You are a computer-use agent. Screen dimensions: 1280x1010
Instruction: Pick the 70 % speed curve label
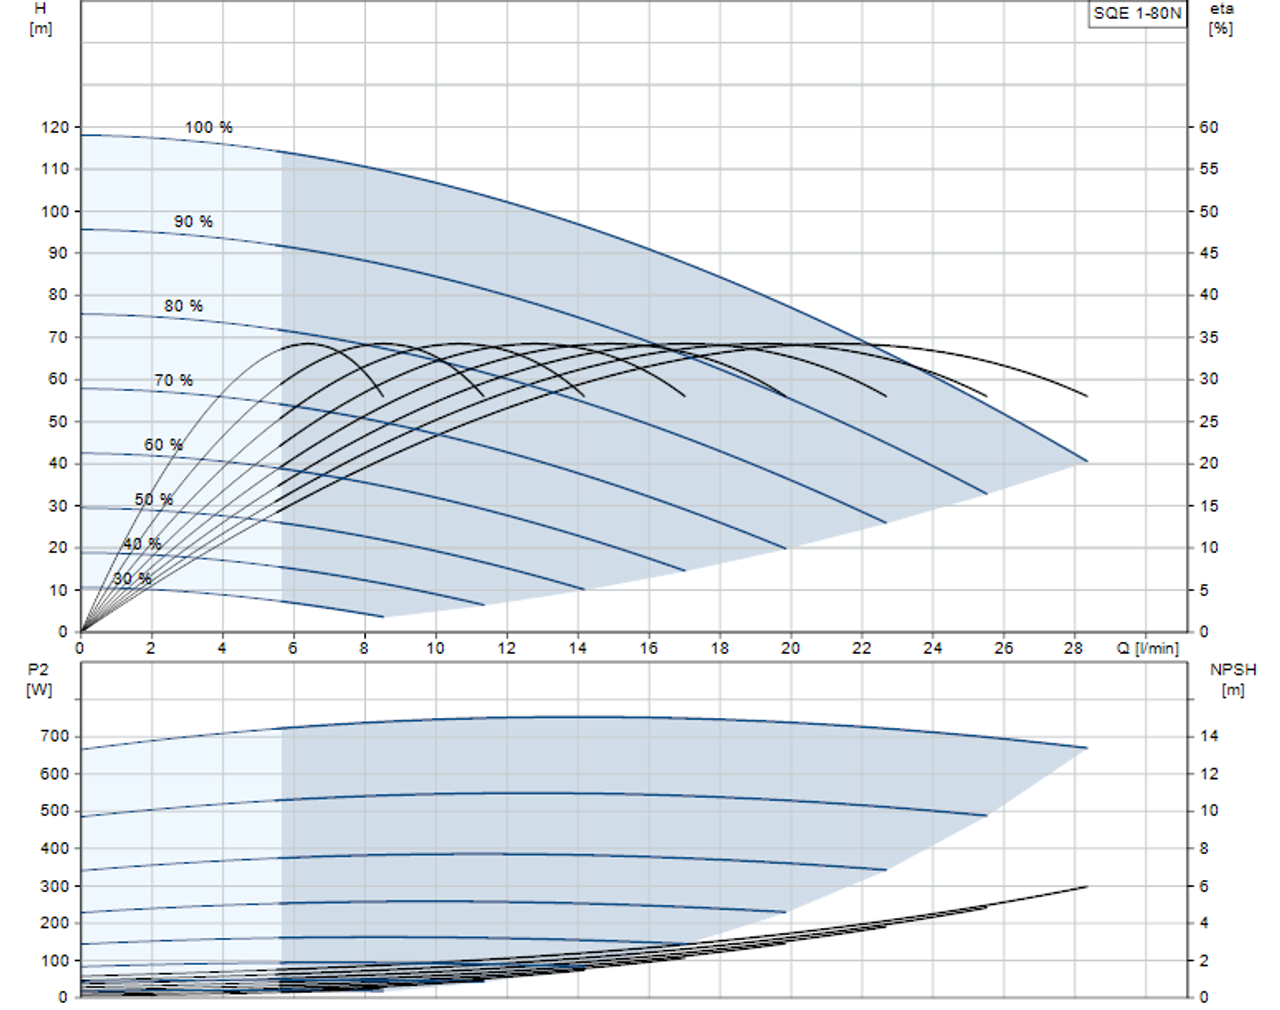(x=173, y=380)
